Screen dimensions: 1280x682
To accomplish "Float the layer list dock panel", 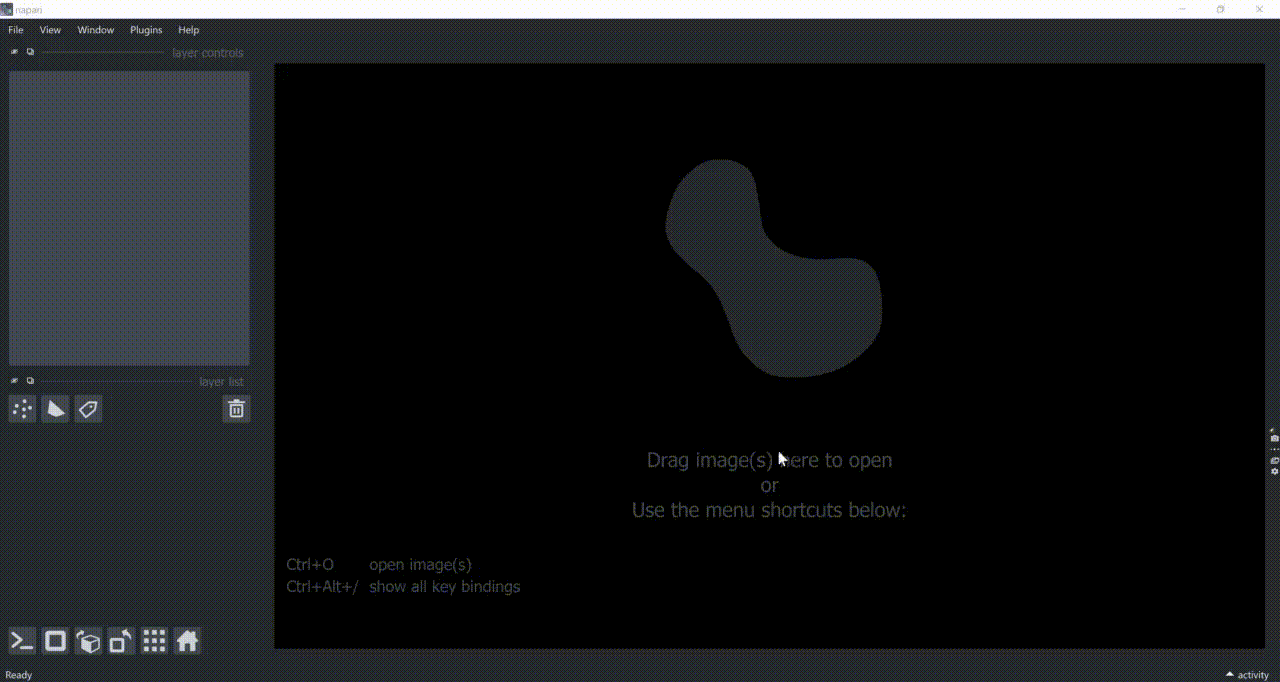I will [x=30, y=380].
